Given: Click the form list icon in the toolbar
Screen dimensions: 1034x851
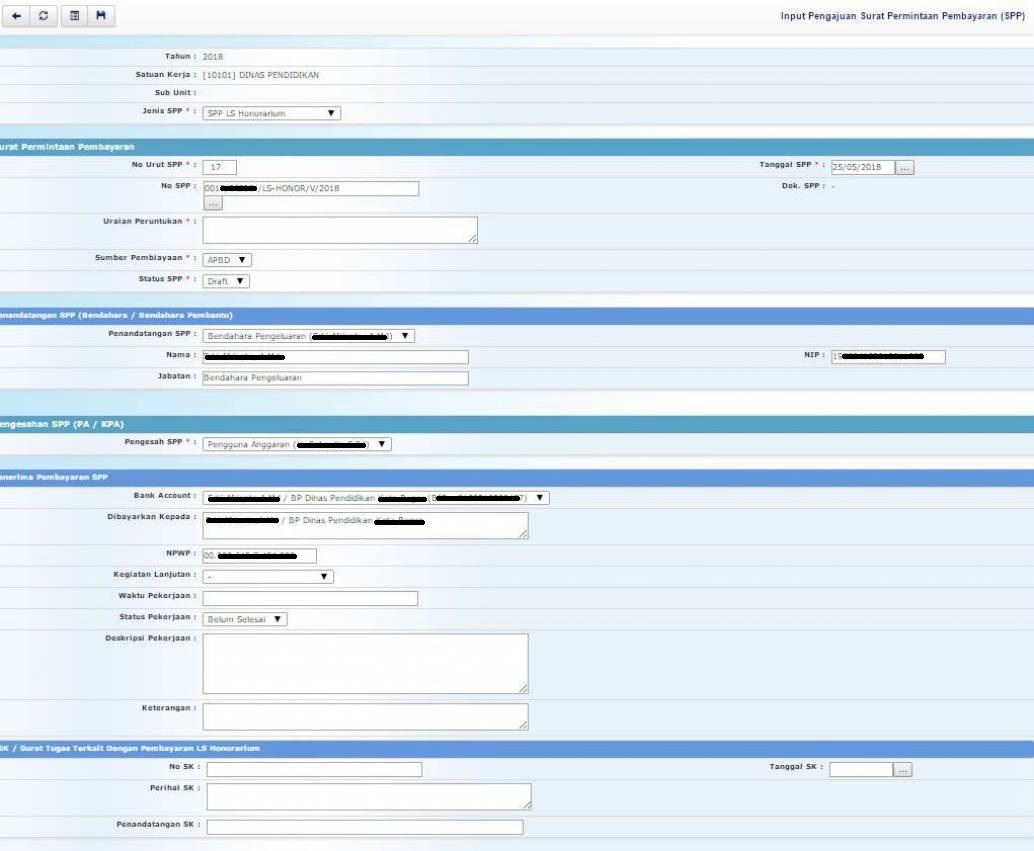Looking at the screenshot, I should [74, 17].
